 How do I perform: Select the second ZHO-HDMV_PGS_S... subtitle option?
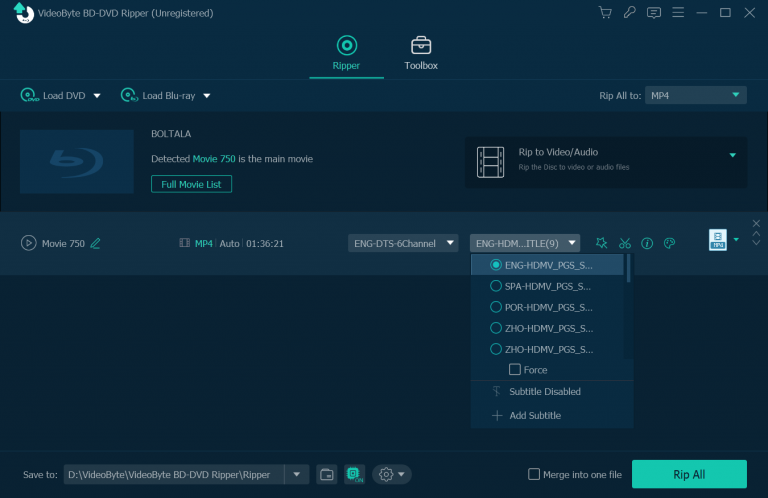[547, 349]
